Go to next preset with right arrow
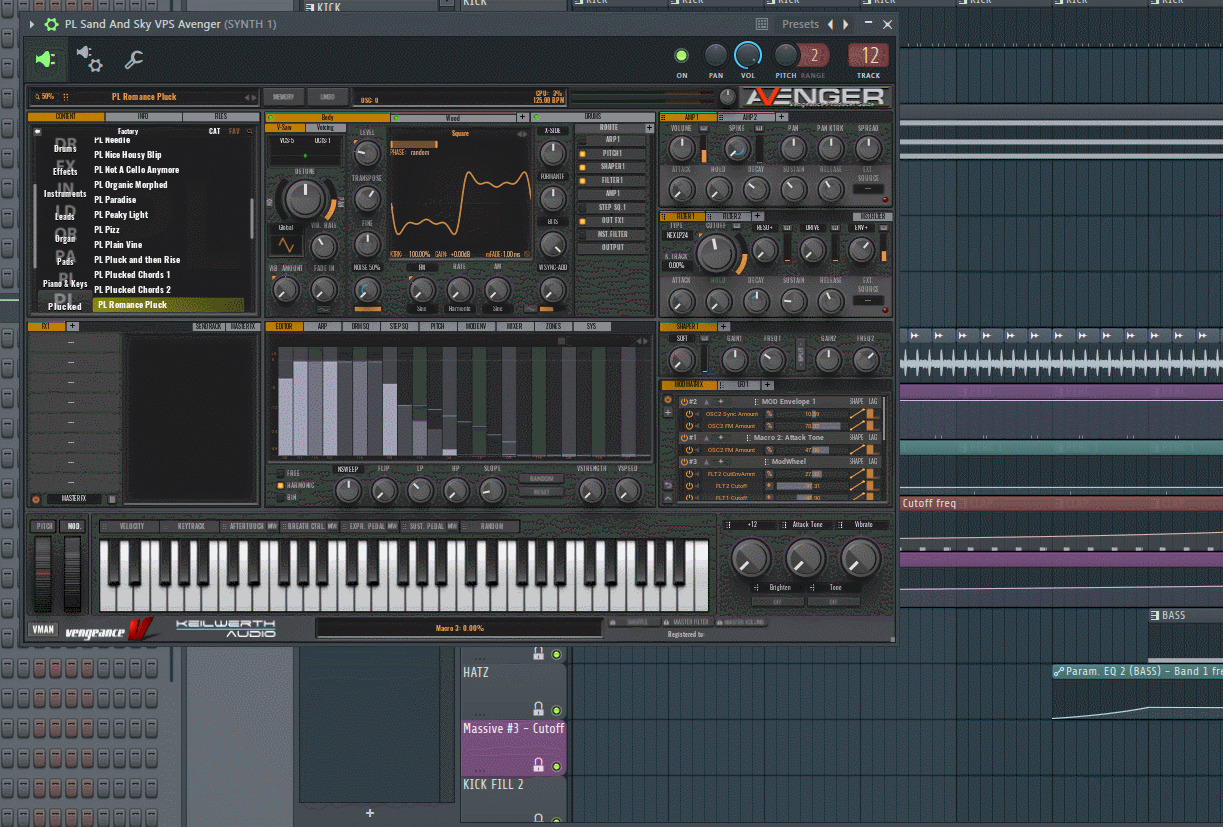Viewport: 1223px width, 827px height. 846,24
